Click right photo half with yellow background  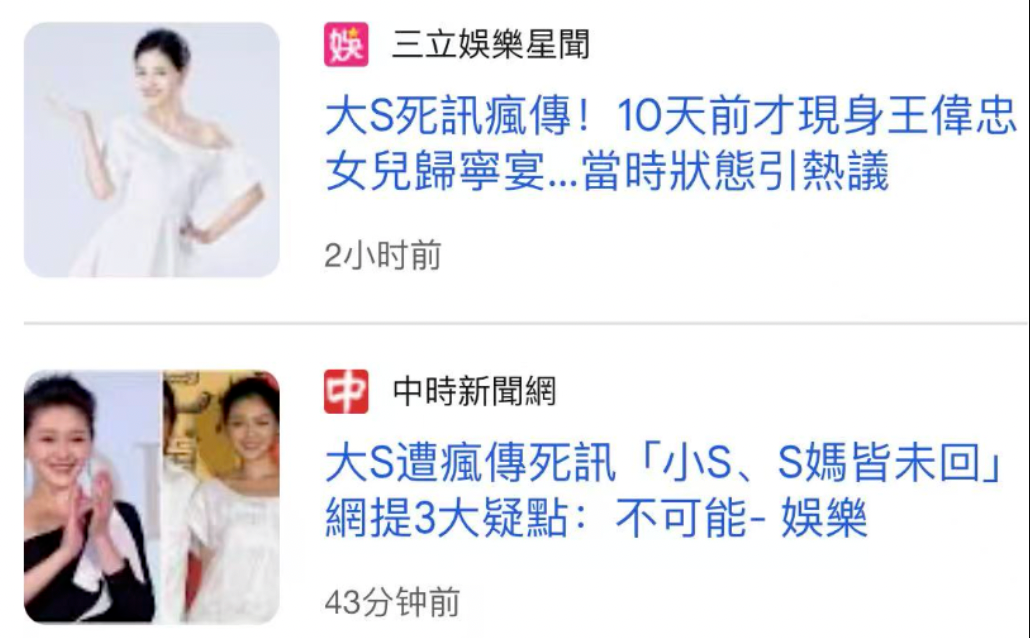pyautogui.click(x=221, y=497)
